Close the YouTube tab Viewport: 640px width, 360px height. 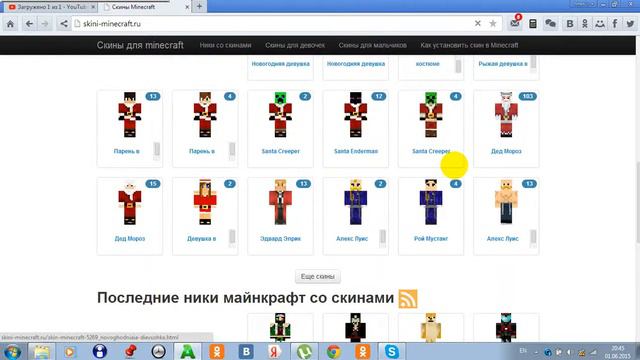93,7
